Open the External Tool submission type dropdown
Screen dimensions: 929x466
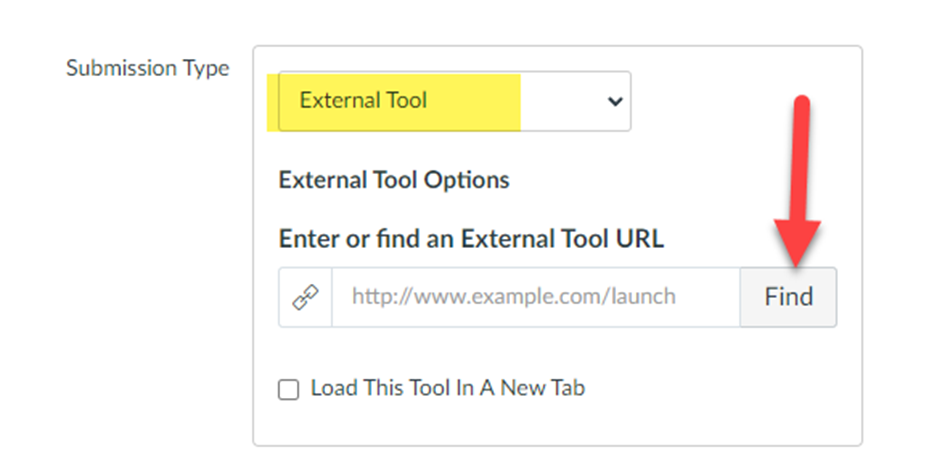tap(455, 101)
